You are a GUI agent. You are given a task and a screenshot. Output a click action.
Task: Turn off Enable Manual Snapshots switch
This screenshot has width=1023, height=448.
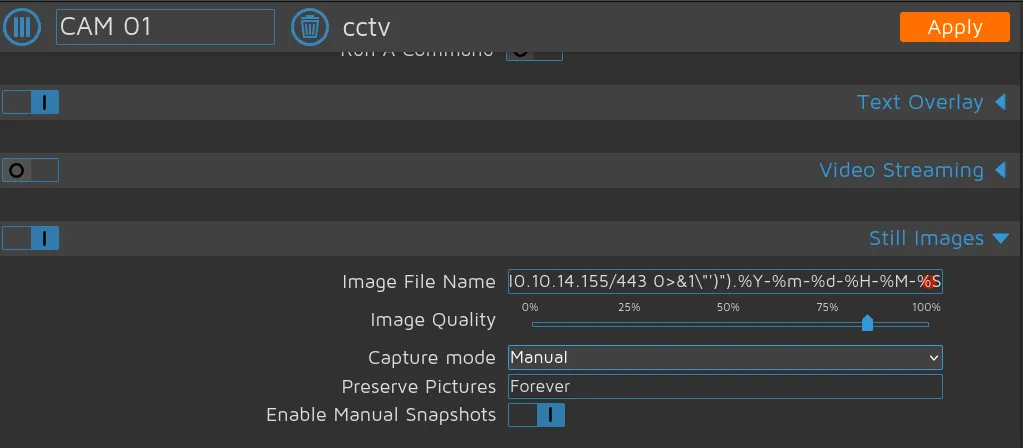tap(536, 414)
